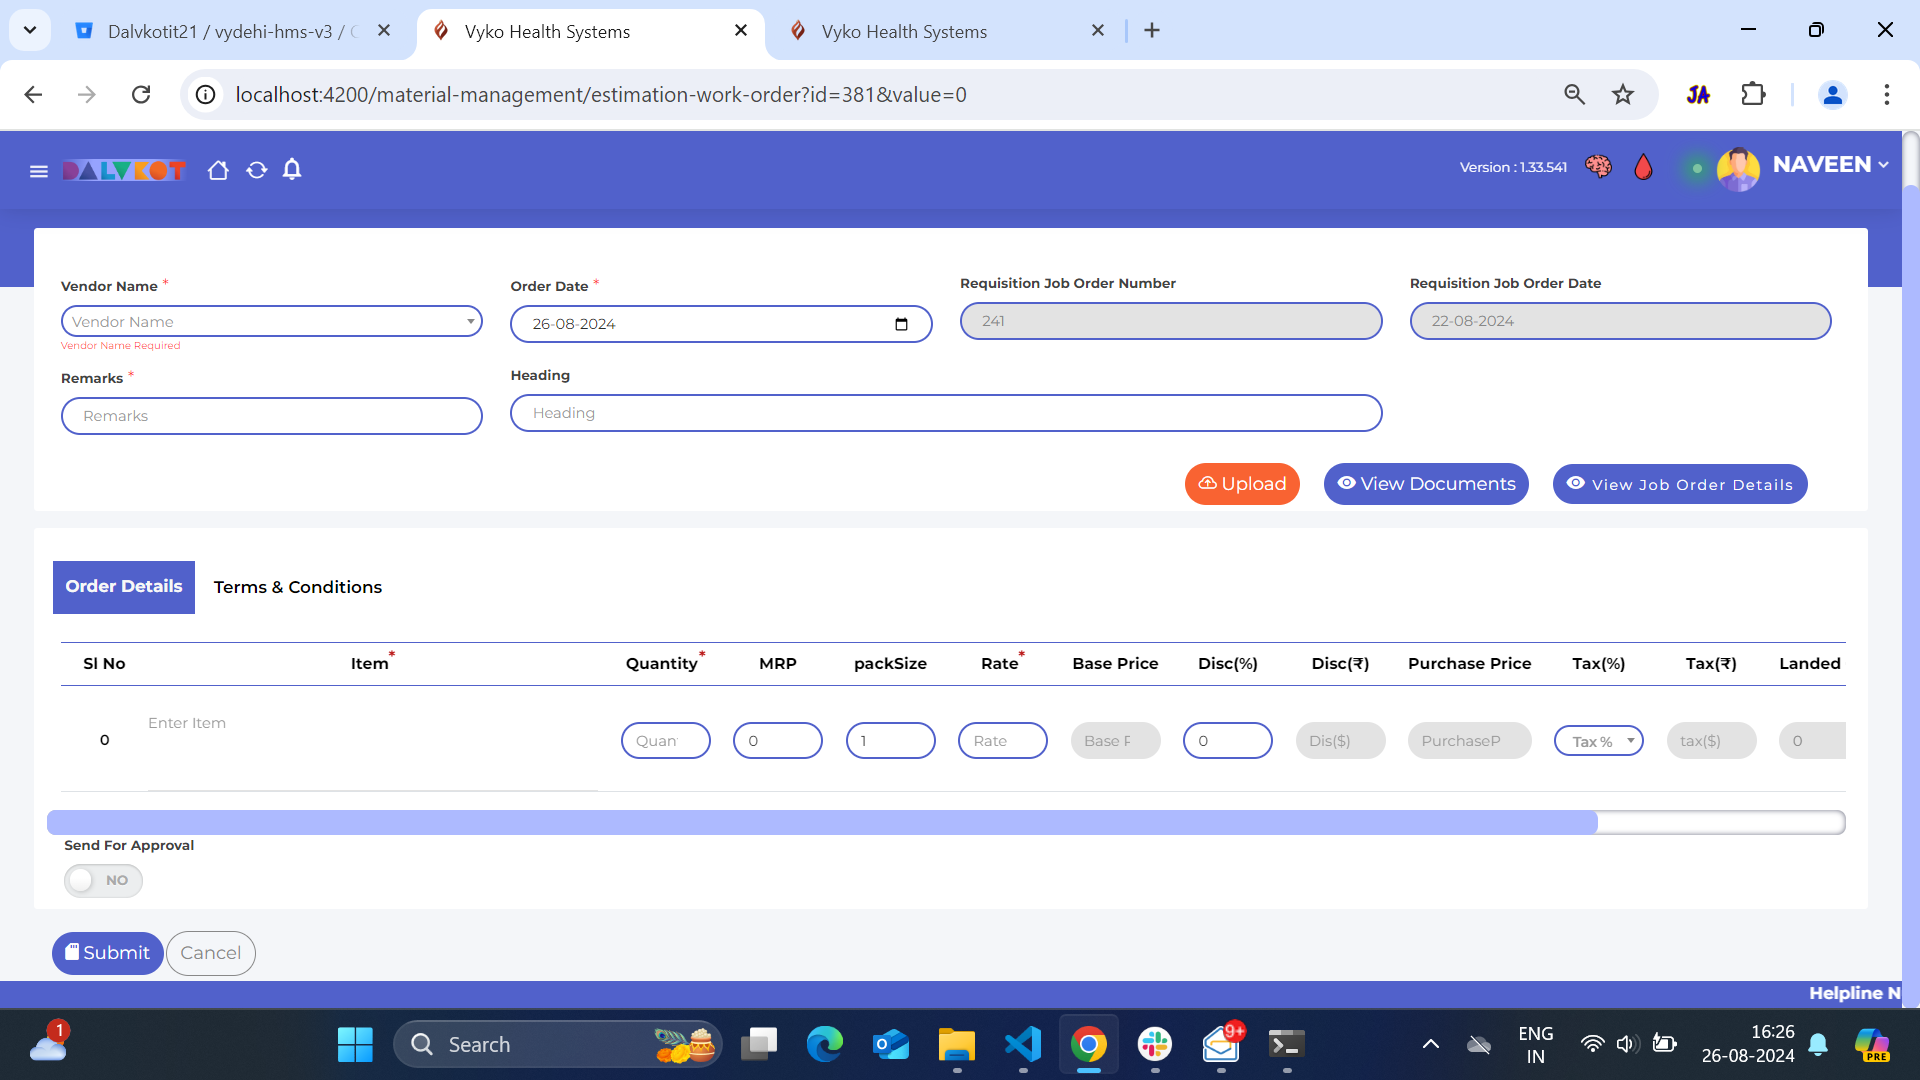Open View Documents eye button

[1425, 484]
